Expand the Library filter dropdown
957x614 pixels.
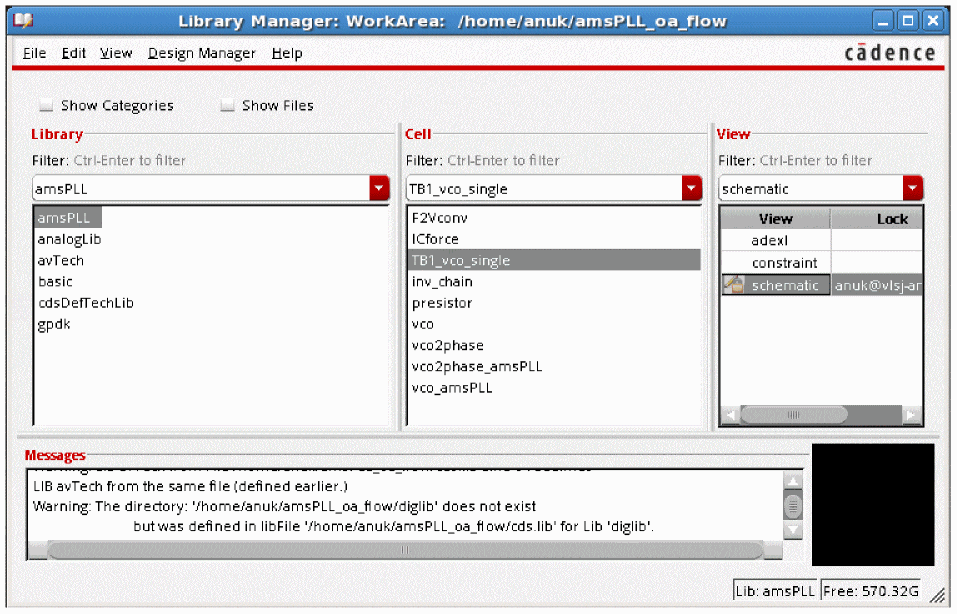[379, 189]
